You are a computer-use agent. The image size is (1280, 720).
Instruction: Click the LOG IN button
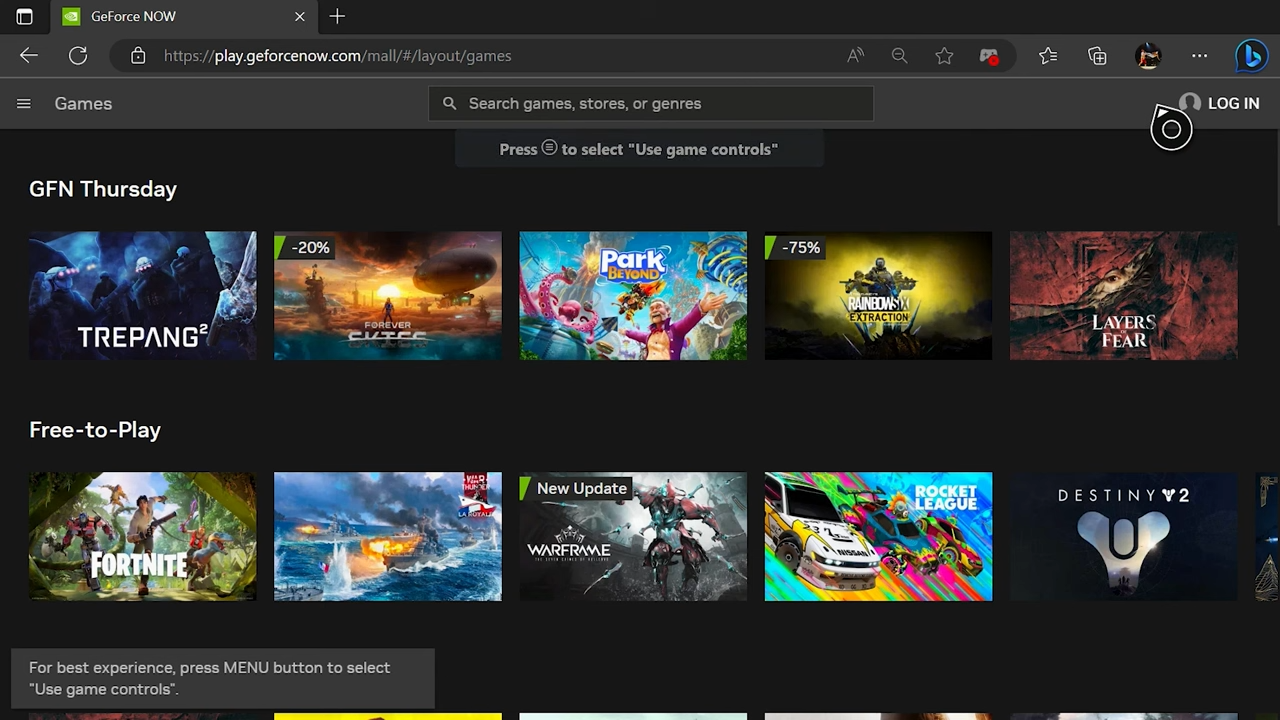pyautogui.click(x=1233, y=104)
